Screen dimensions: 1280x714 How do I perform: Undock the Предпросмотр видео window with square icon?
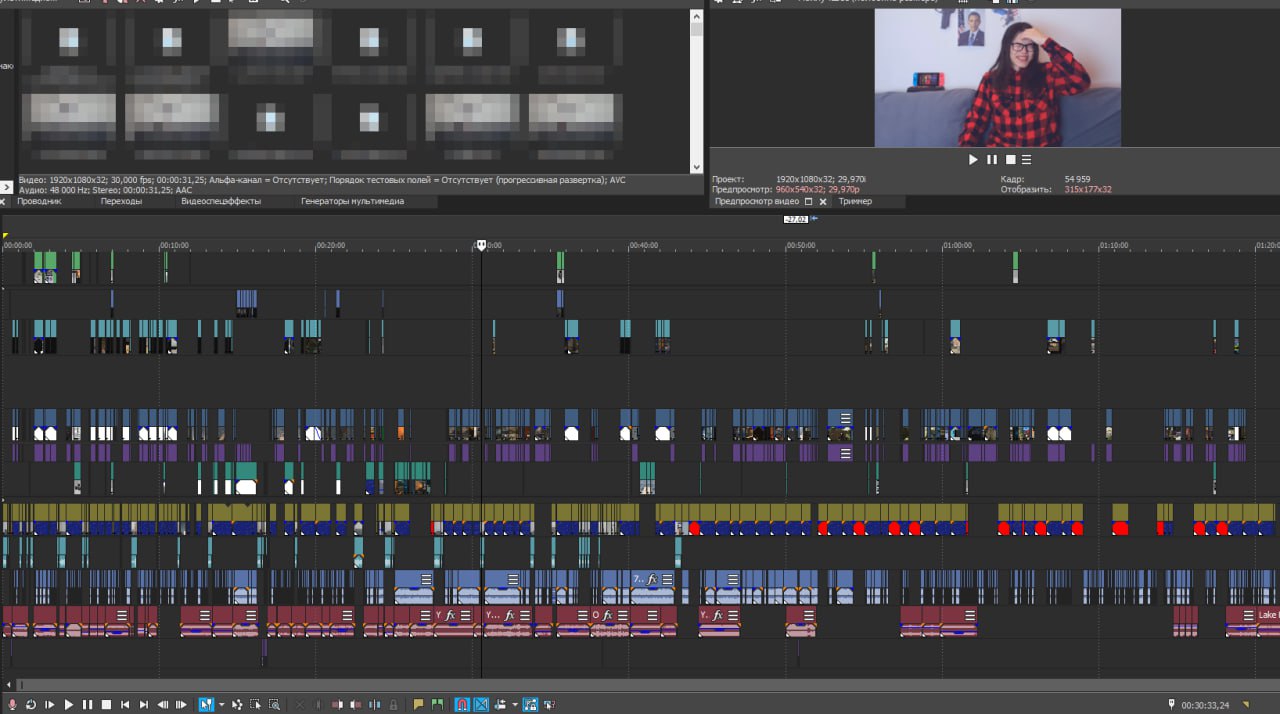[809, 201]
